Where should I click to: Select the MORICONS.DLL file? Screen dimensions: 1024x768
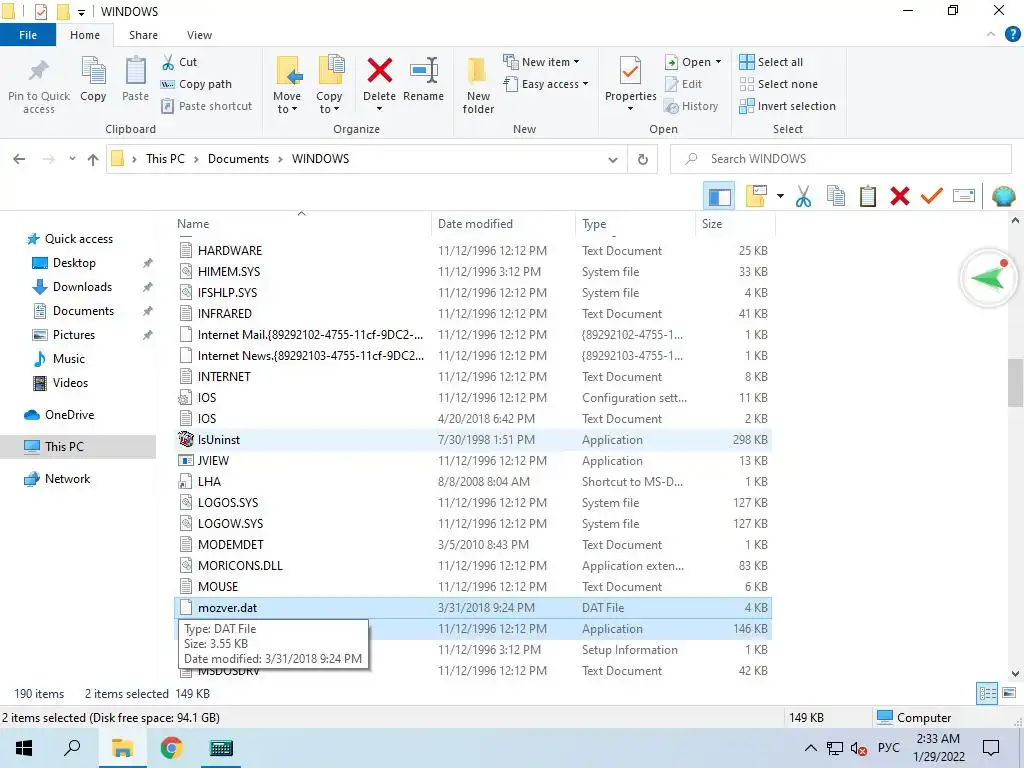[x=473, y=566]
